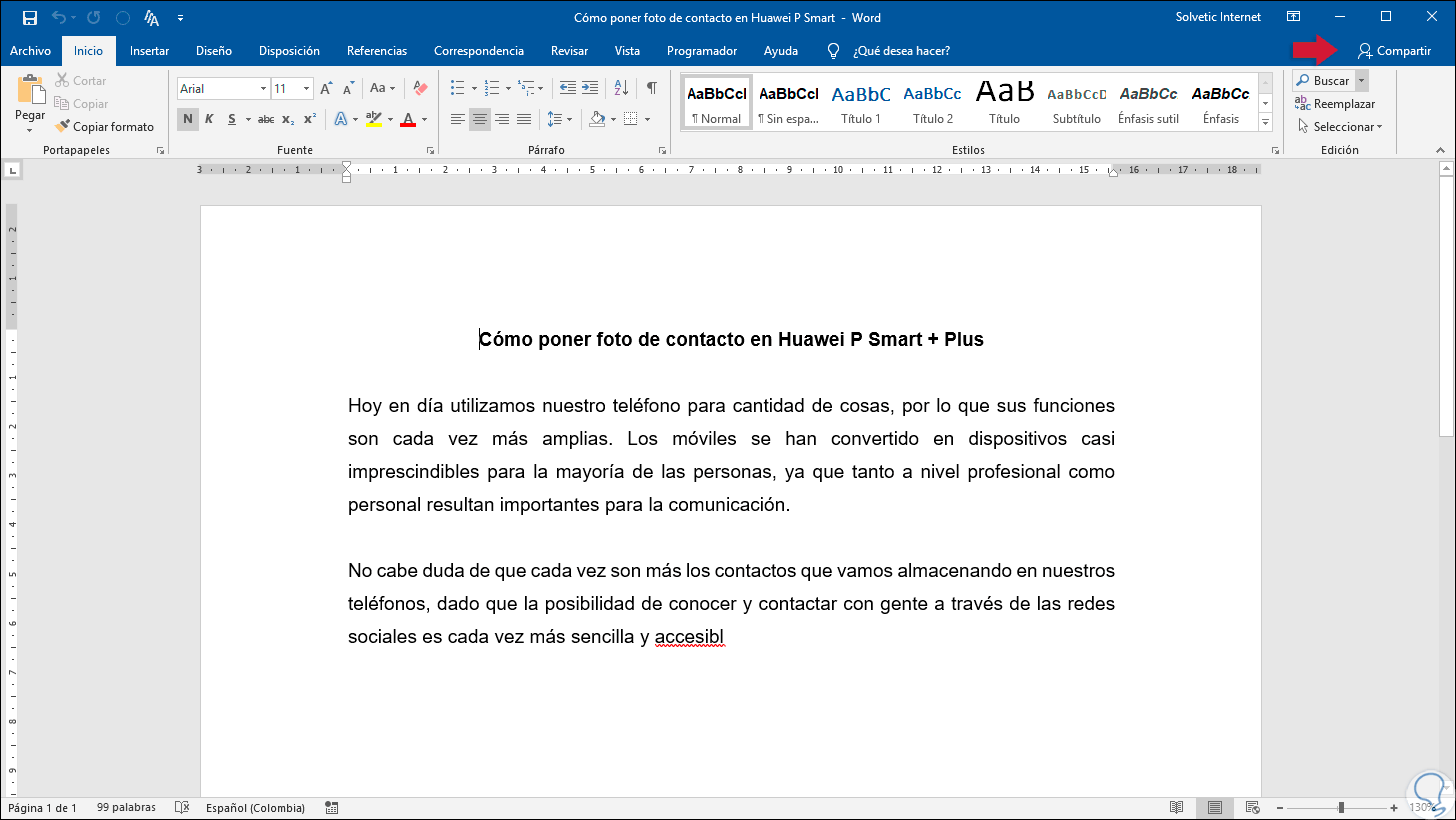Switch to Print Layout view
Screen dimensions: 1456x820
click(1214, 807)
